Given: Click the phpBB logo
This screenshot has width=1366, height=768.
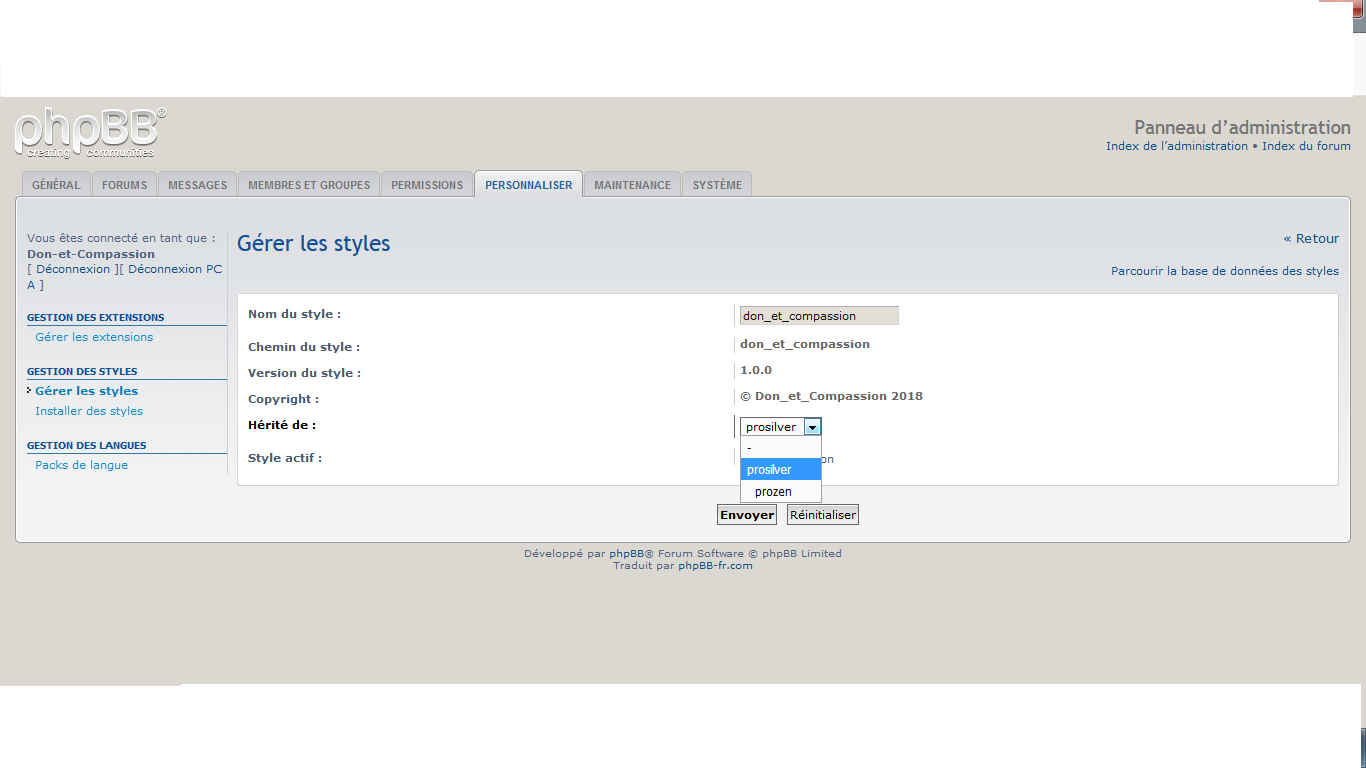Looking at the screenshot, I should [x=90, y=133].
